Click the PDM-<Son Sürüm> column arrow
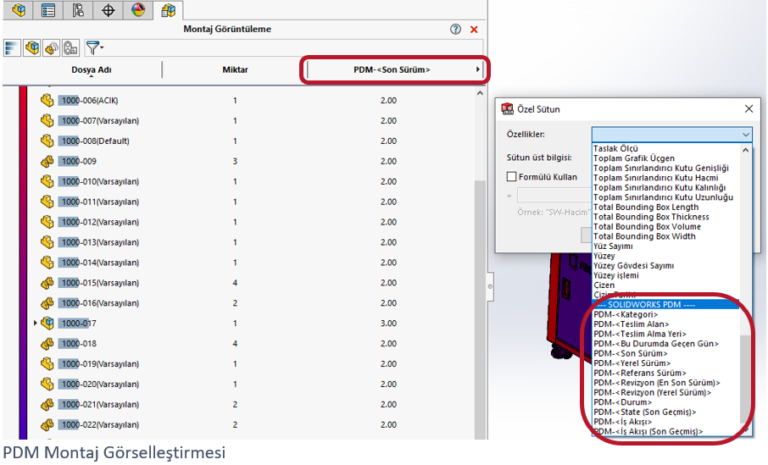Screen dimensions: 768x465 point(478,70)
